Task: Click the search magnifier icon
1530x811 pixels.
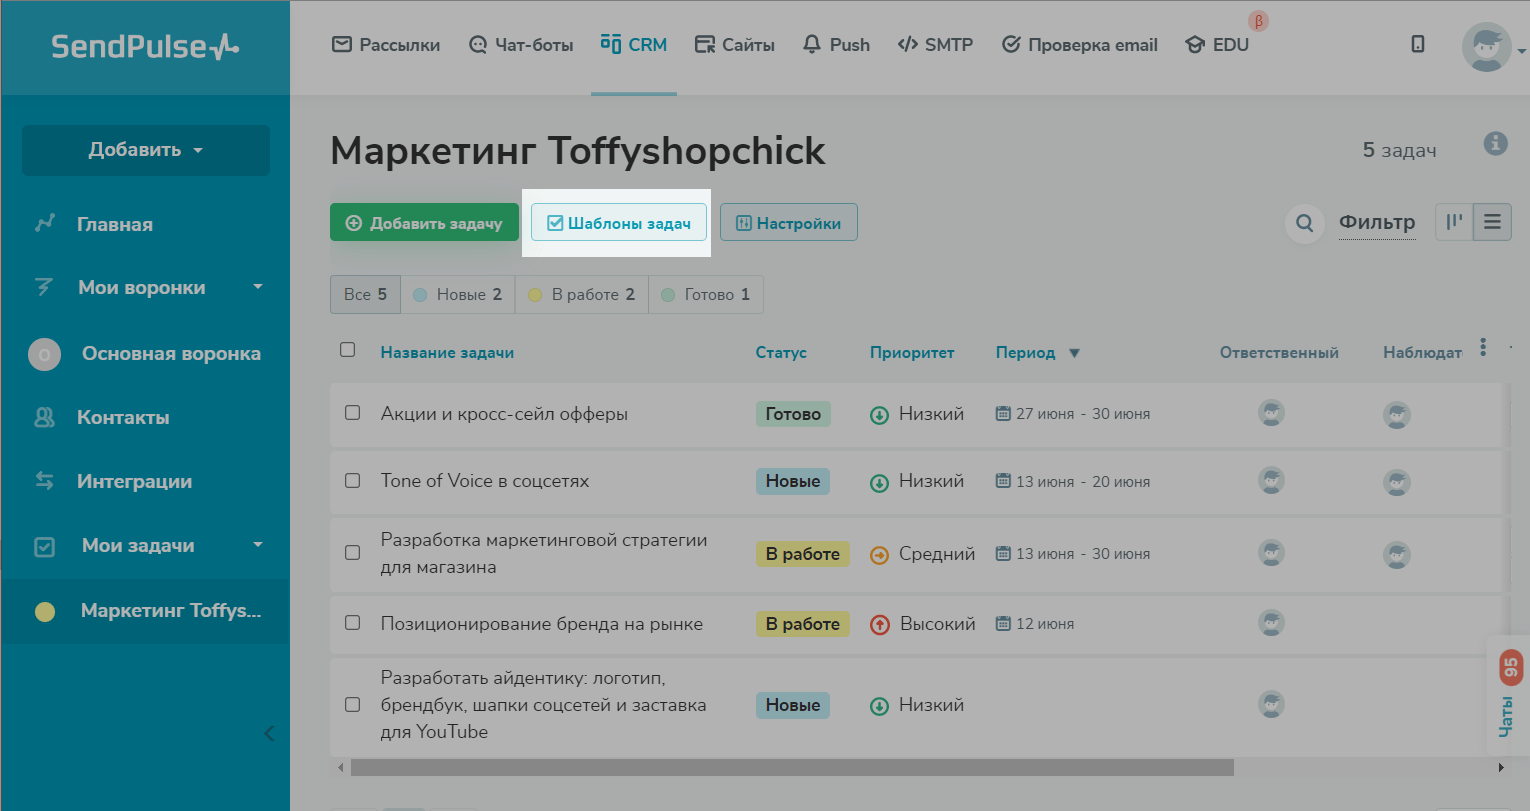Action: click(x=1304, y=223)
